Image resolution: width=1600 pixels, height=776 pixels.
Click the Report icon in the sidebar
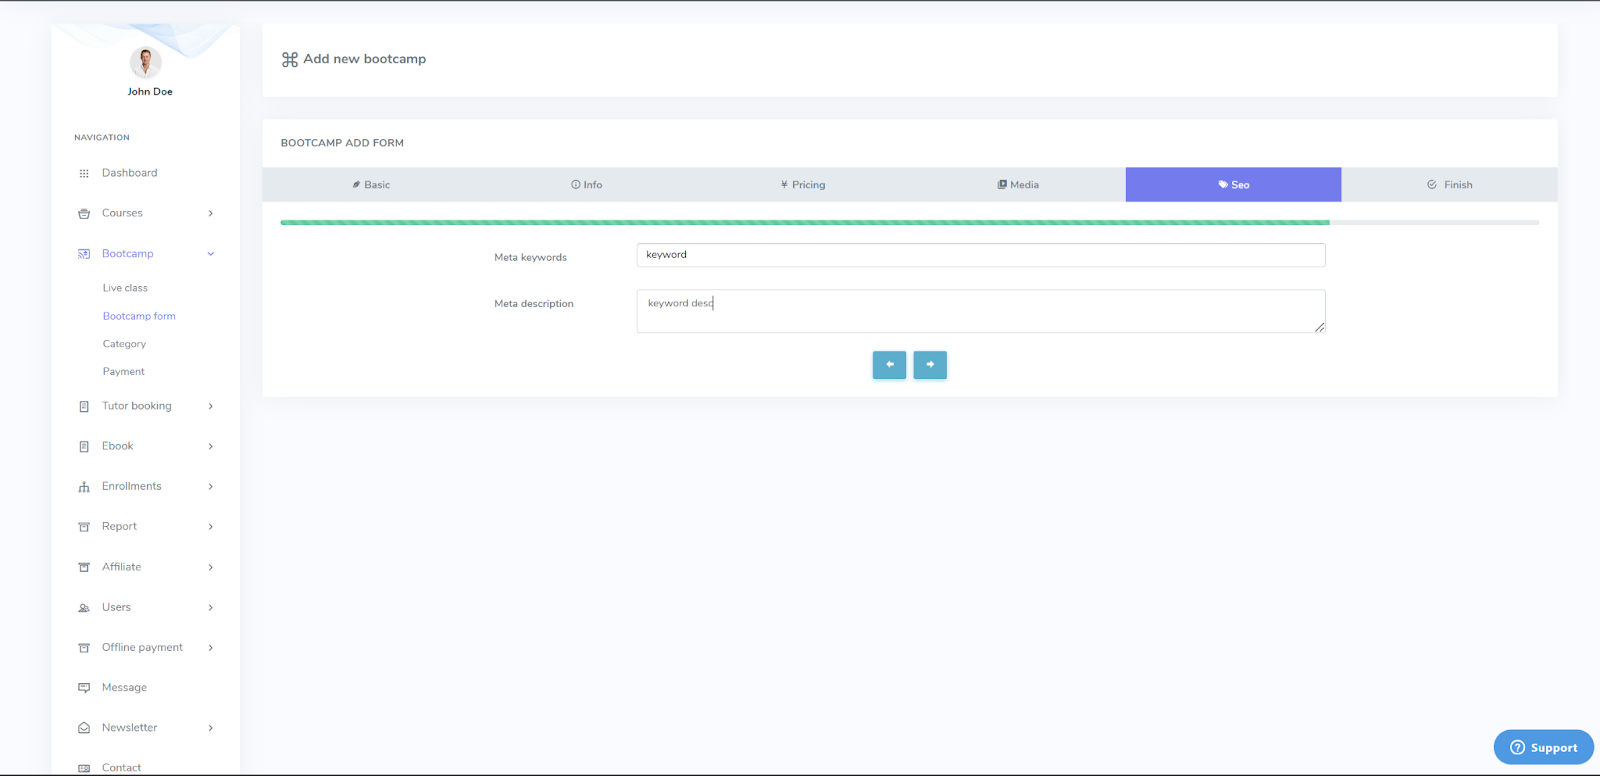84,527
